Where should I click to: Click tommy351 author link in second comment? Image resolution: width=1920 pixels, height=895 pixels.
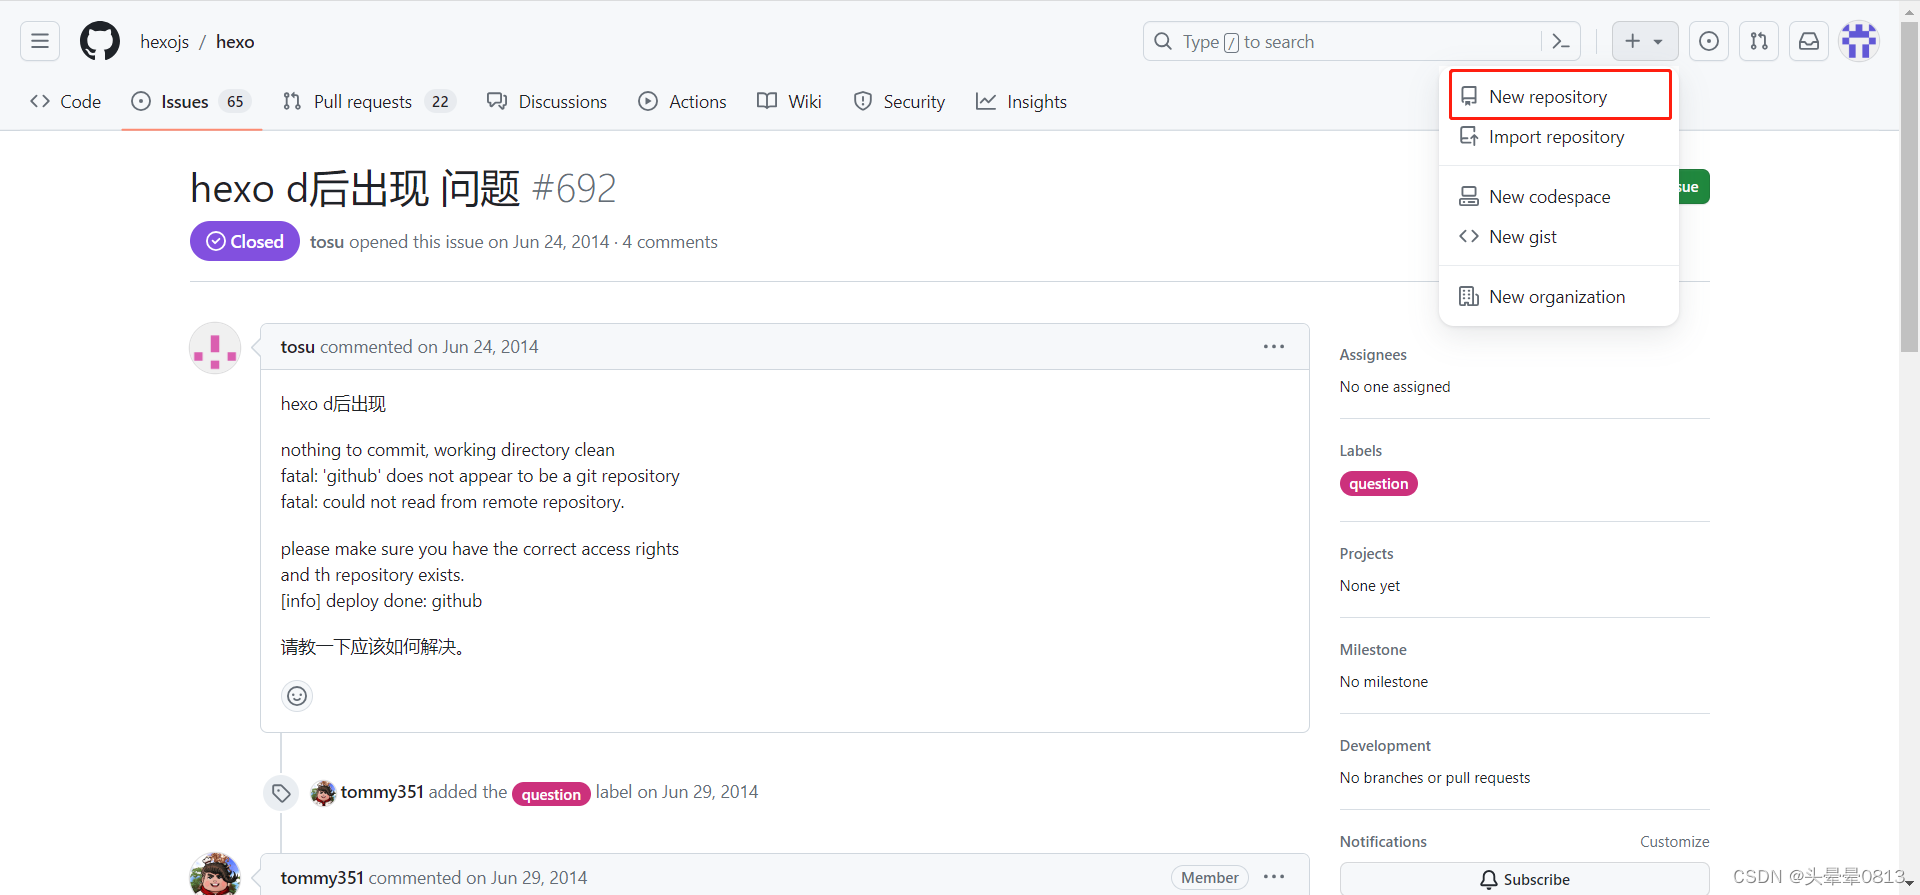pyautogui.click(x=322, y=878)
